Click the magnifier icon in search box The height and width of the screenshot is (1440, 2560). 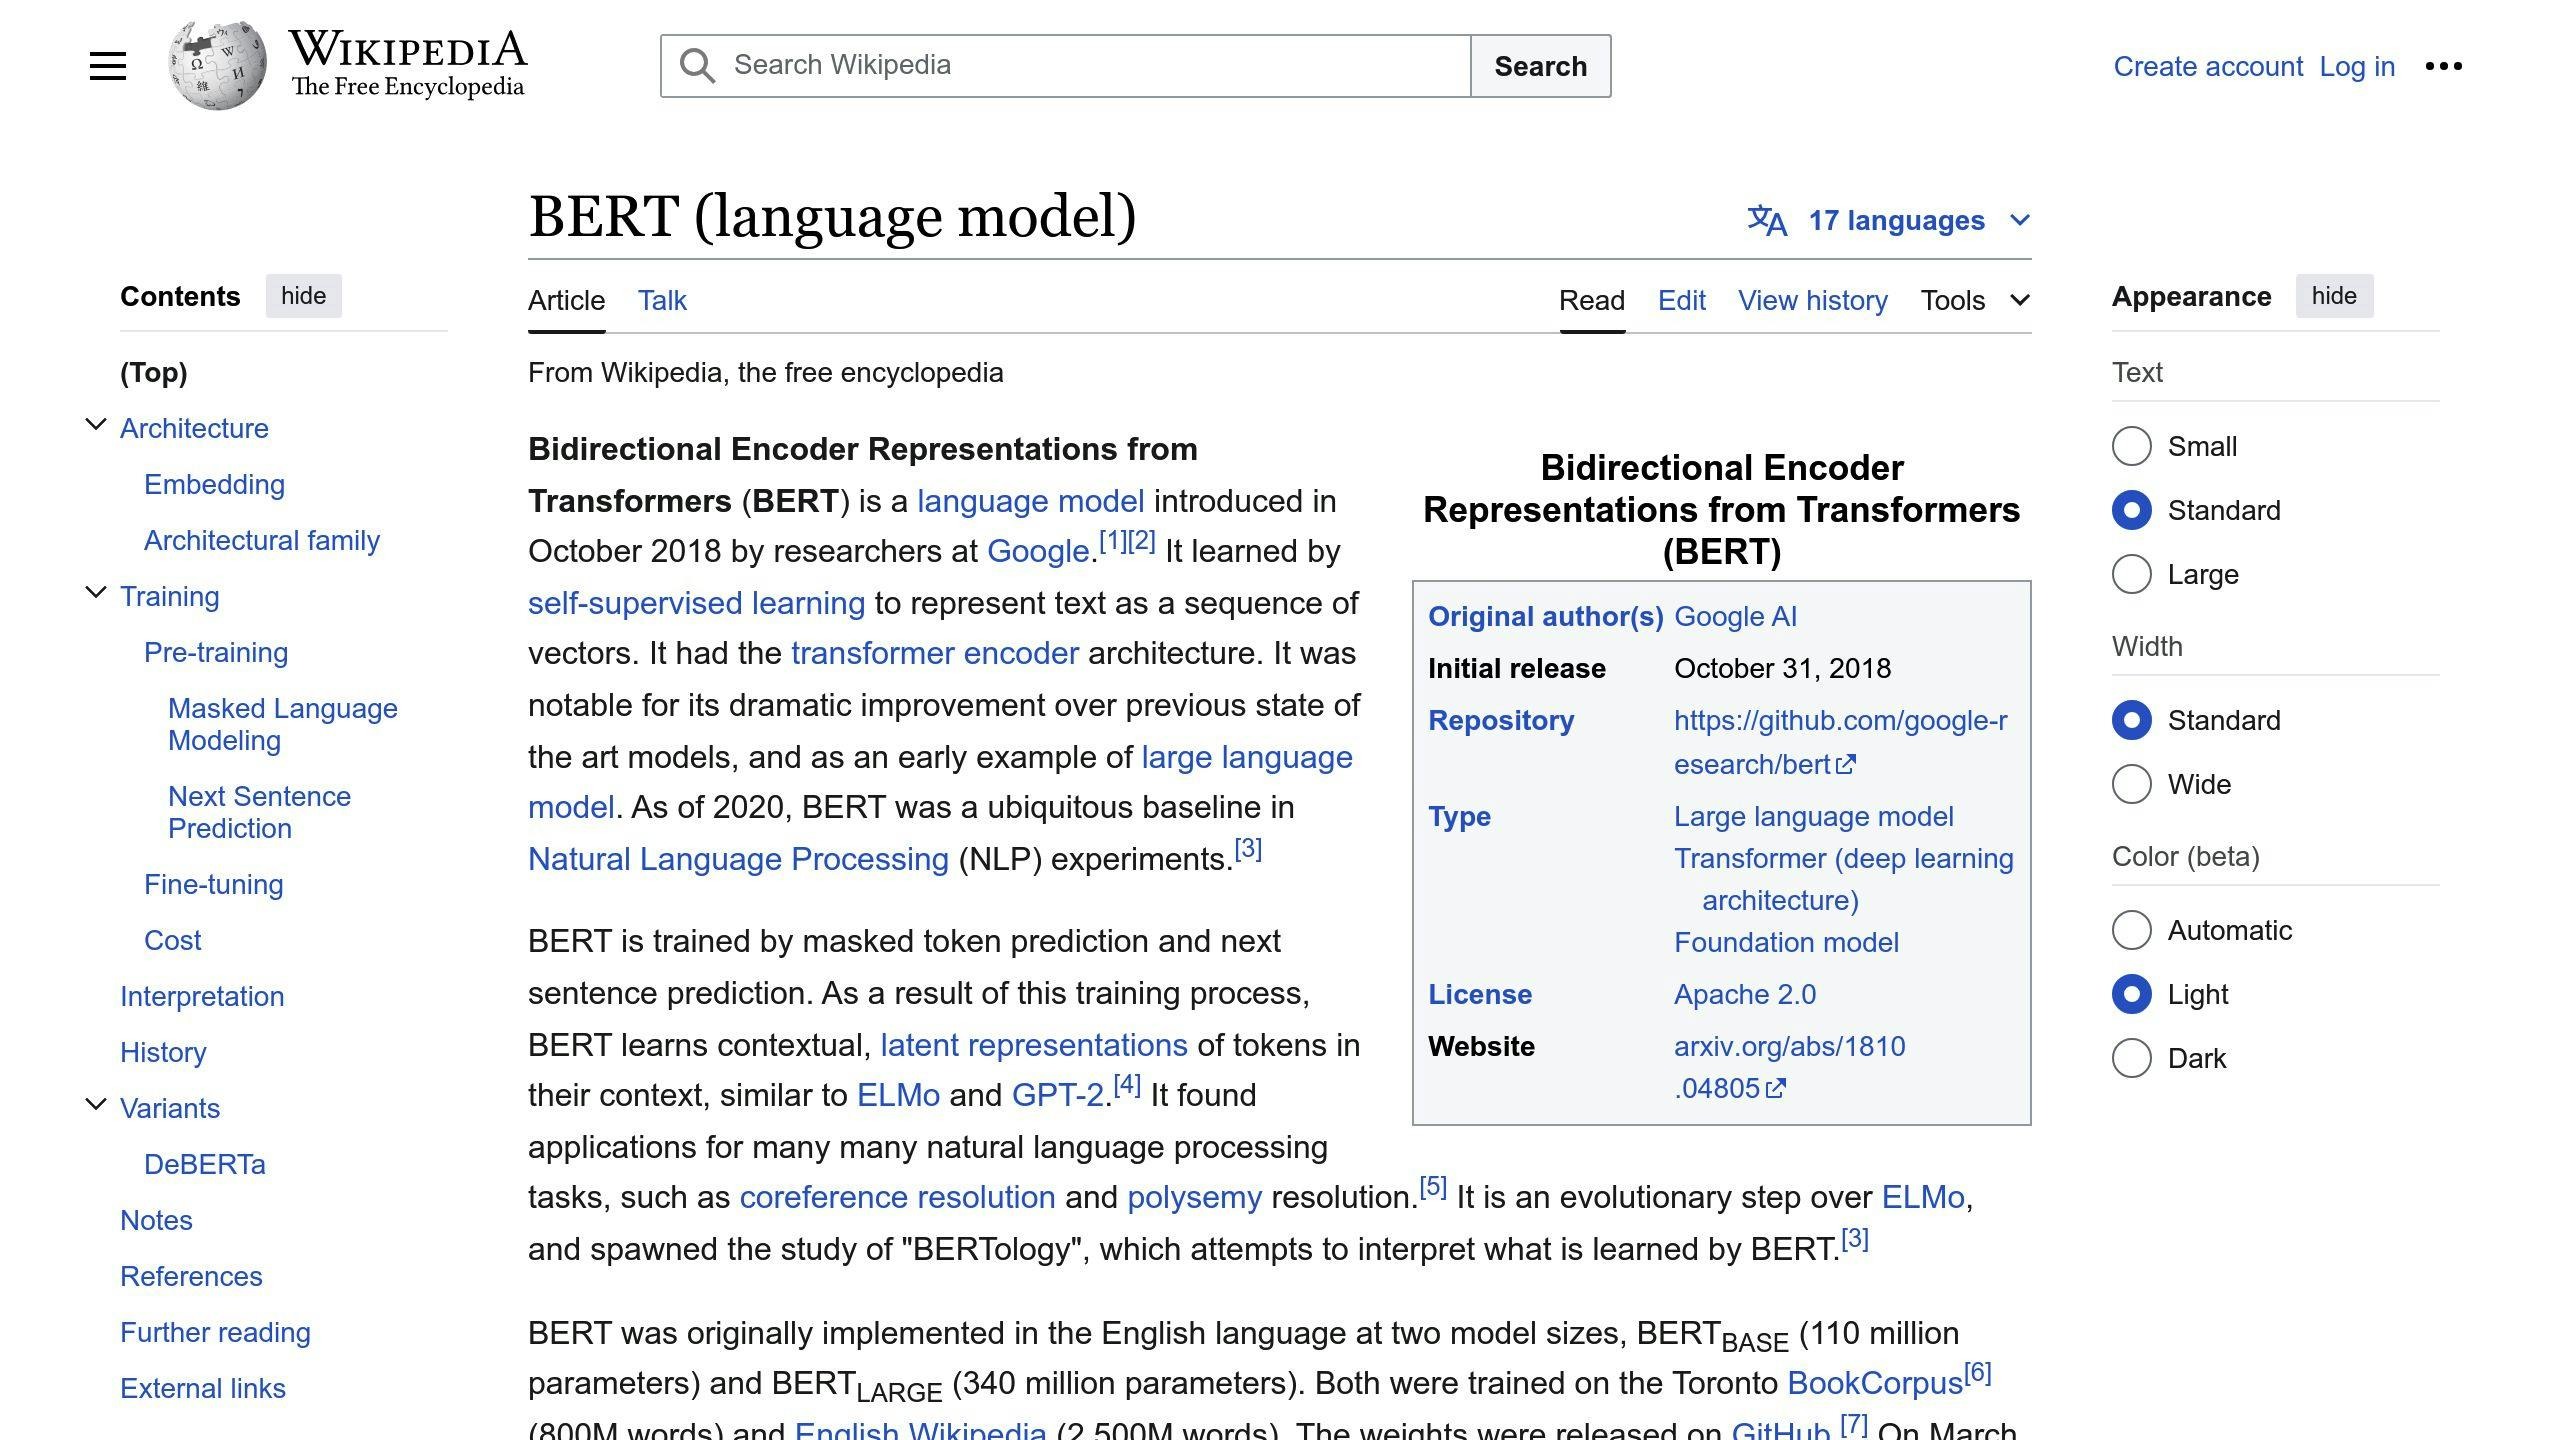[697, 66]
